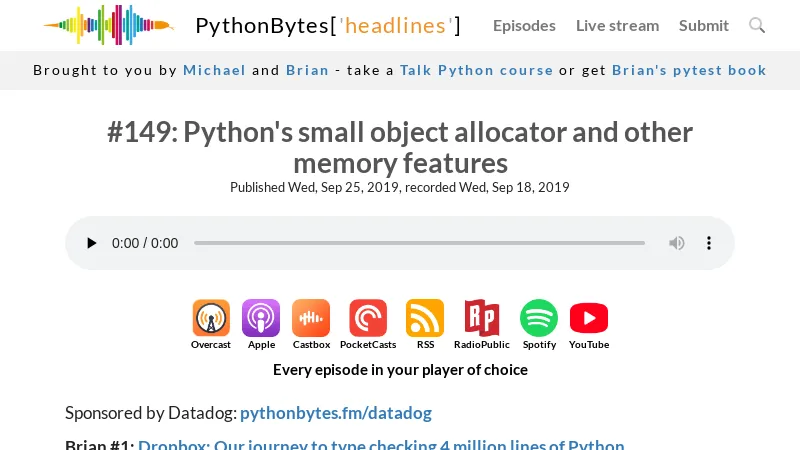Click the PythonBytes waveform logo
Image resolution: width=800 pixels, height=450 pixels.
(x=108, y=25)
